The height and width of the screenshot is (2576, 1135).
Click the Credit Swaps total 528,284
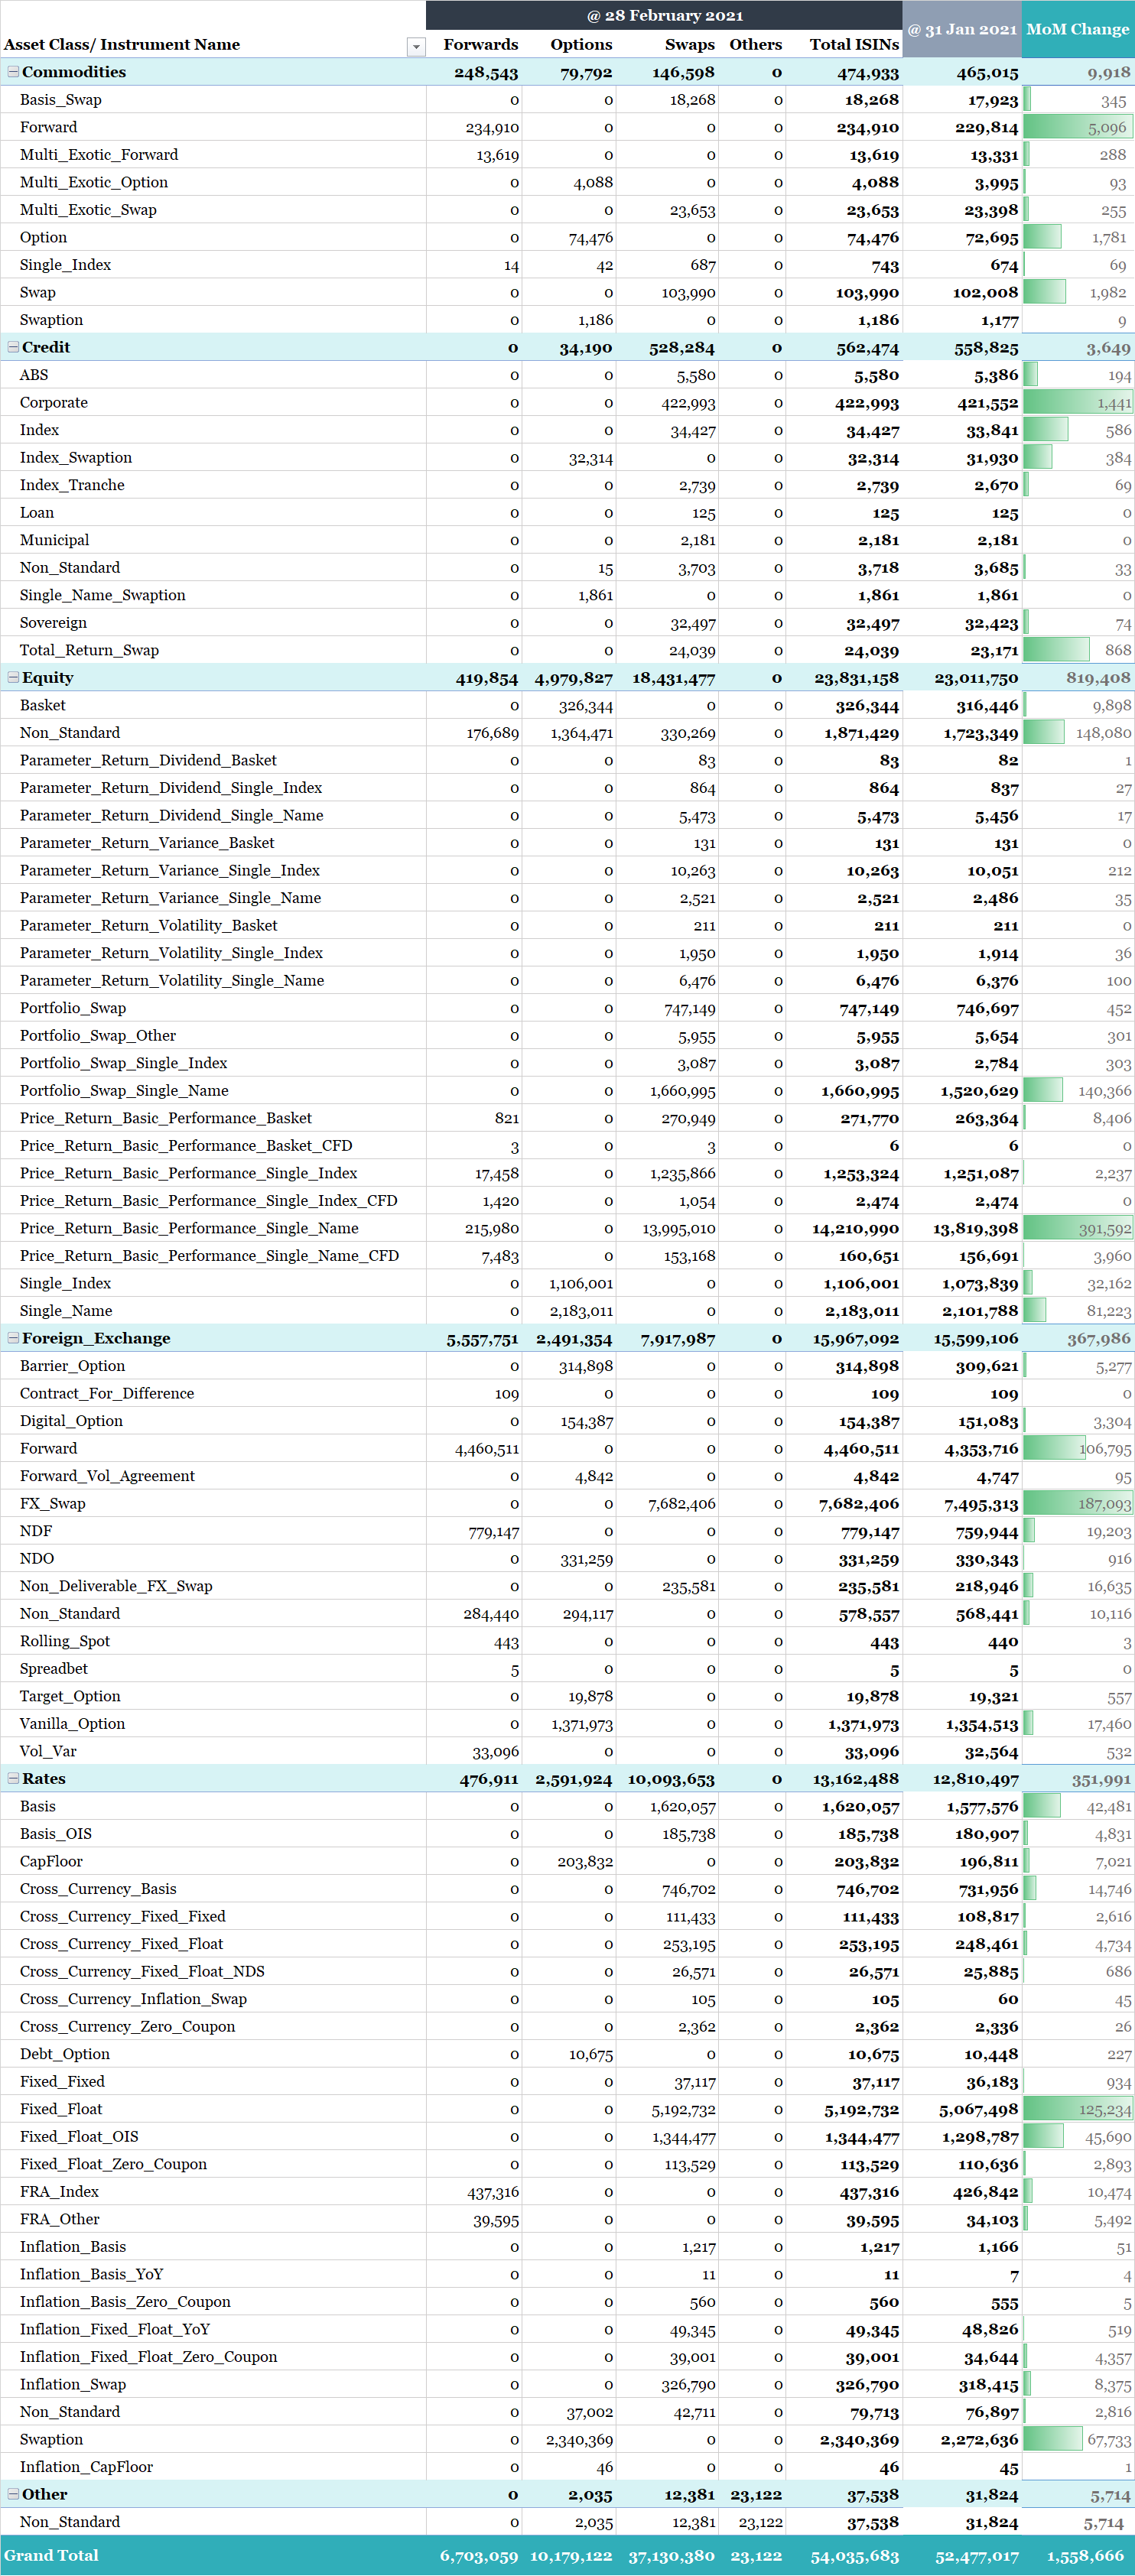682,348
